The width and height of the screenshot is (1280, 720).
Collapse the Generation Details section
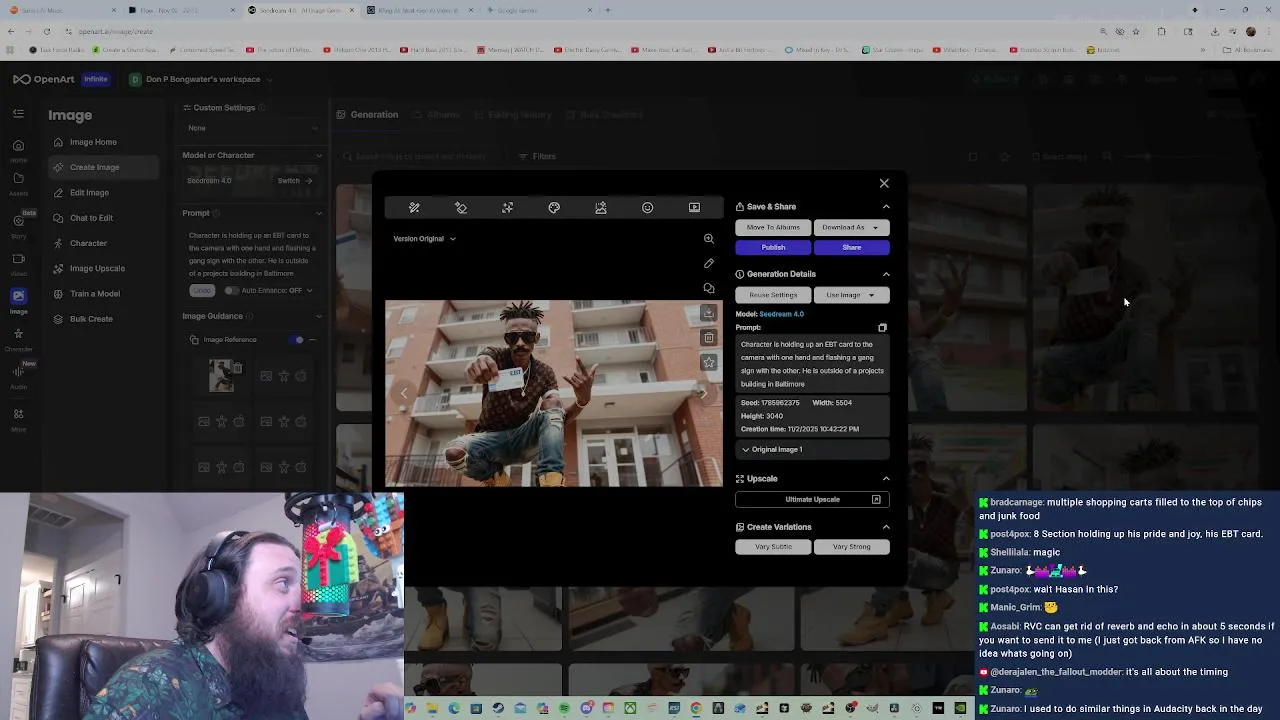pos(886,274)
